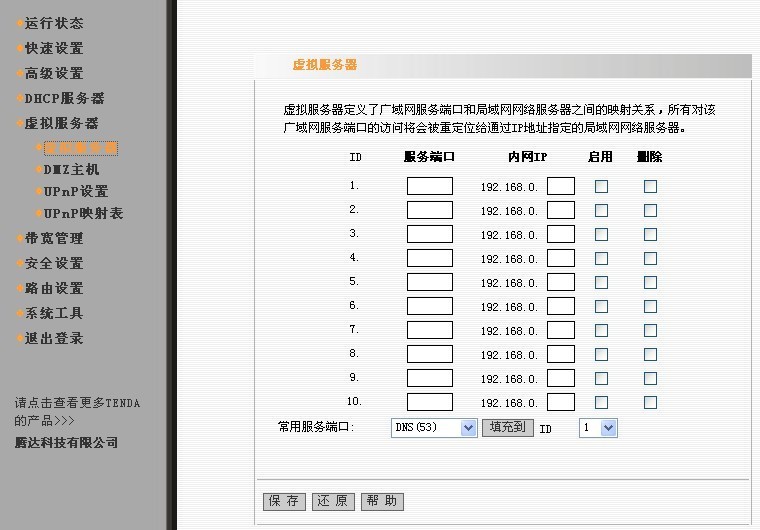Enable rule 3 with the 启用 checkbox
This screenshot has width=760, height=530.
pos(602,235)
